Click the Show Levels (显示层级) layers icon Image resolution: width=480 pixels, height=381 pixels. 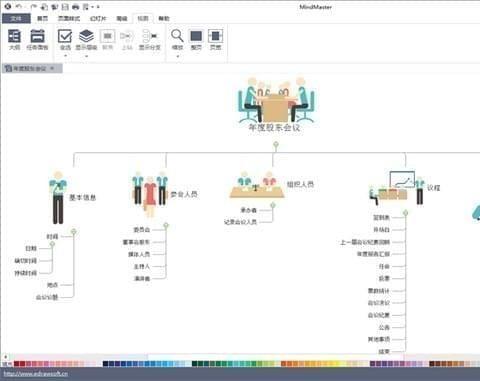tap(86, 36)
